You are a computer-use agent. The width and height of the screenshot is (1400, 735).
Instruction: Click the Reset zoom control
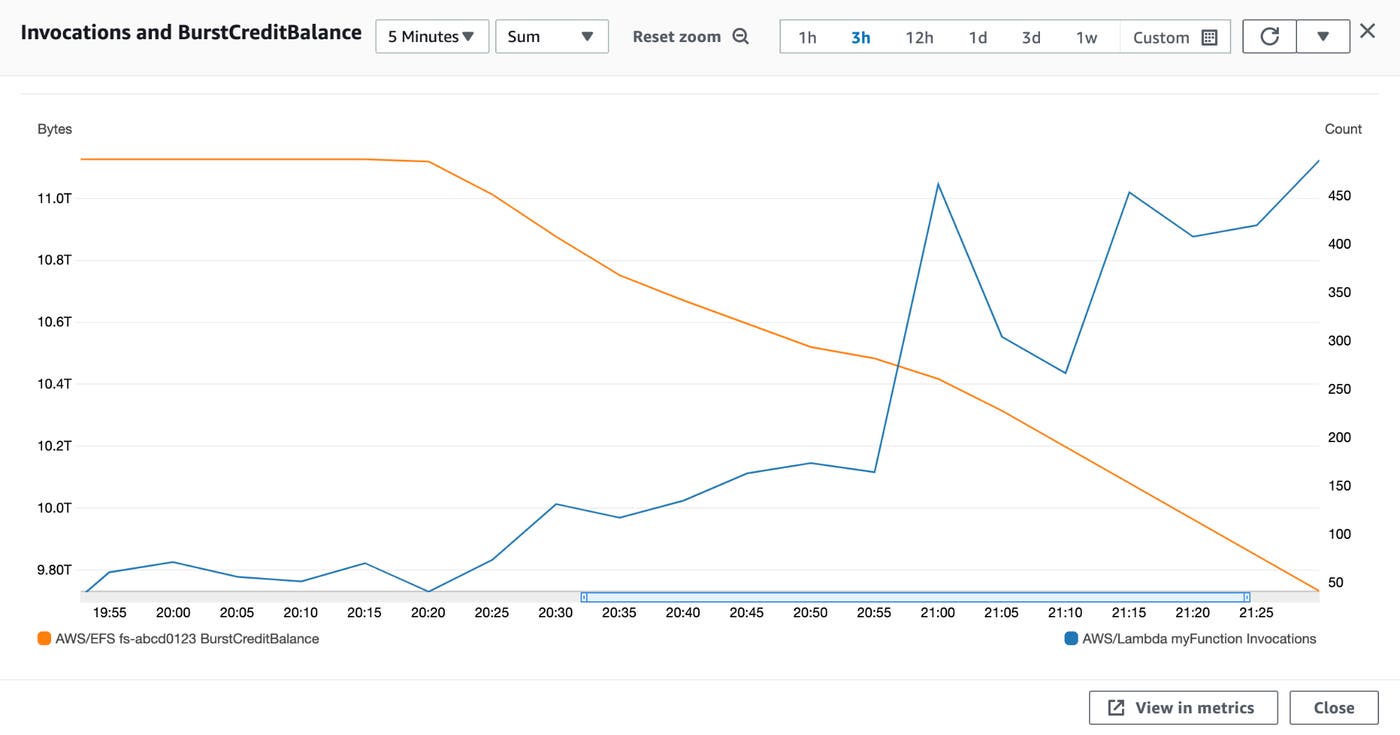click(676, 36)
